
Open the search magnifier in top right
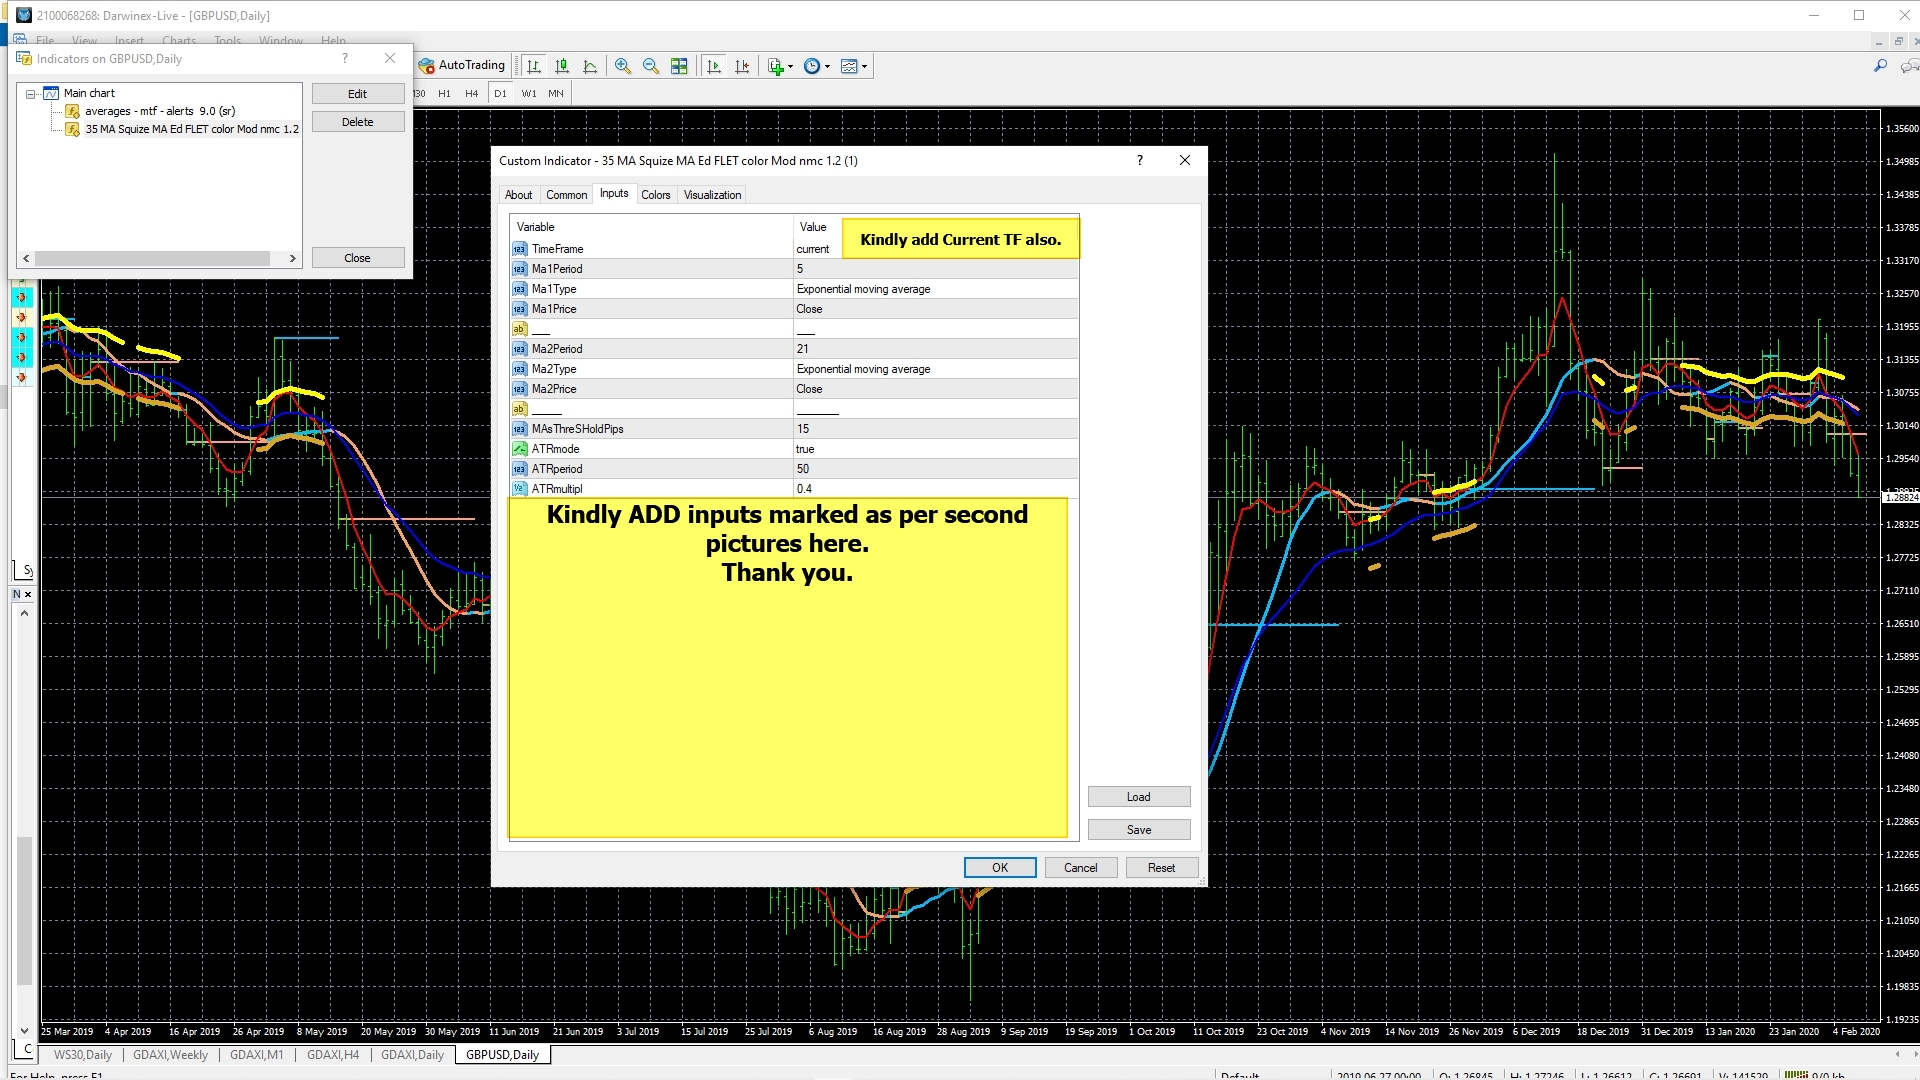pyautogui.click(x=1880, y=66)
